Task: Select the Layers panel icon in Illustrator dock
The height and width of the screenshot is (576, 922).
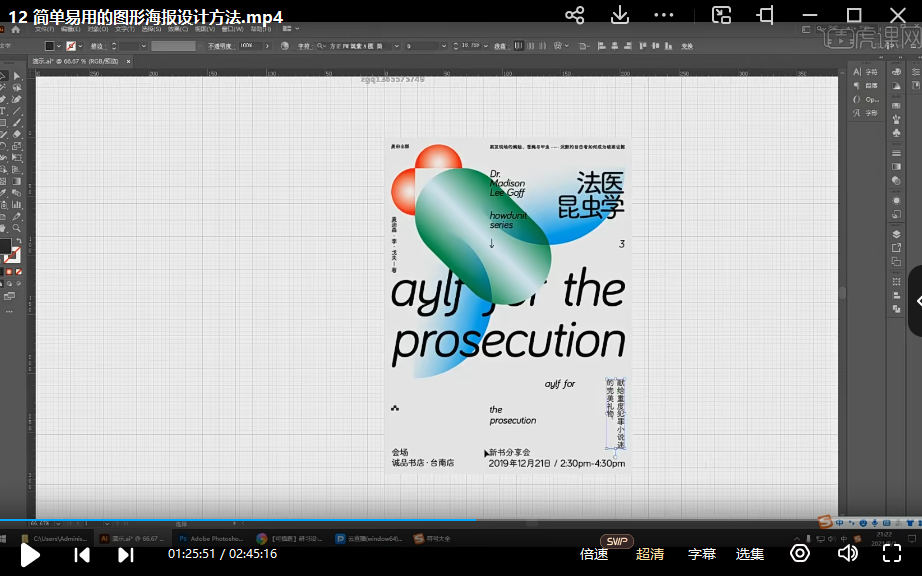Action: (x=896, y=233)
